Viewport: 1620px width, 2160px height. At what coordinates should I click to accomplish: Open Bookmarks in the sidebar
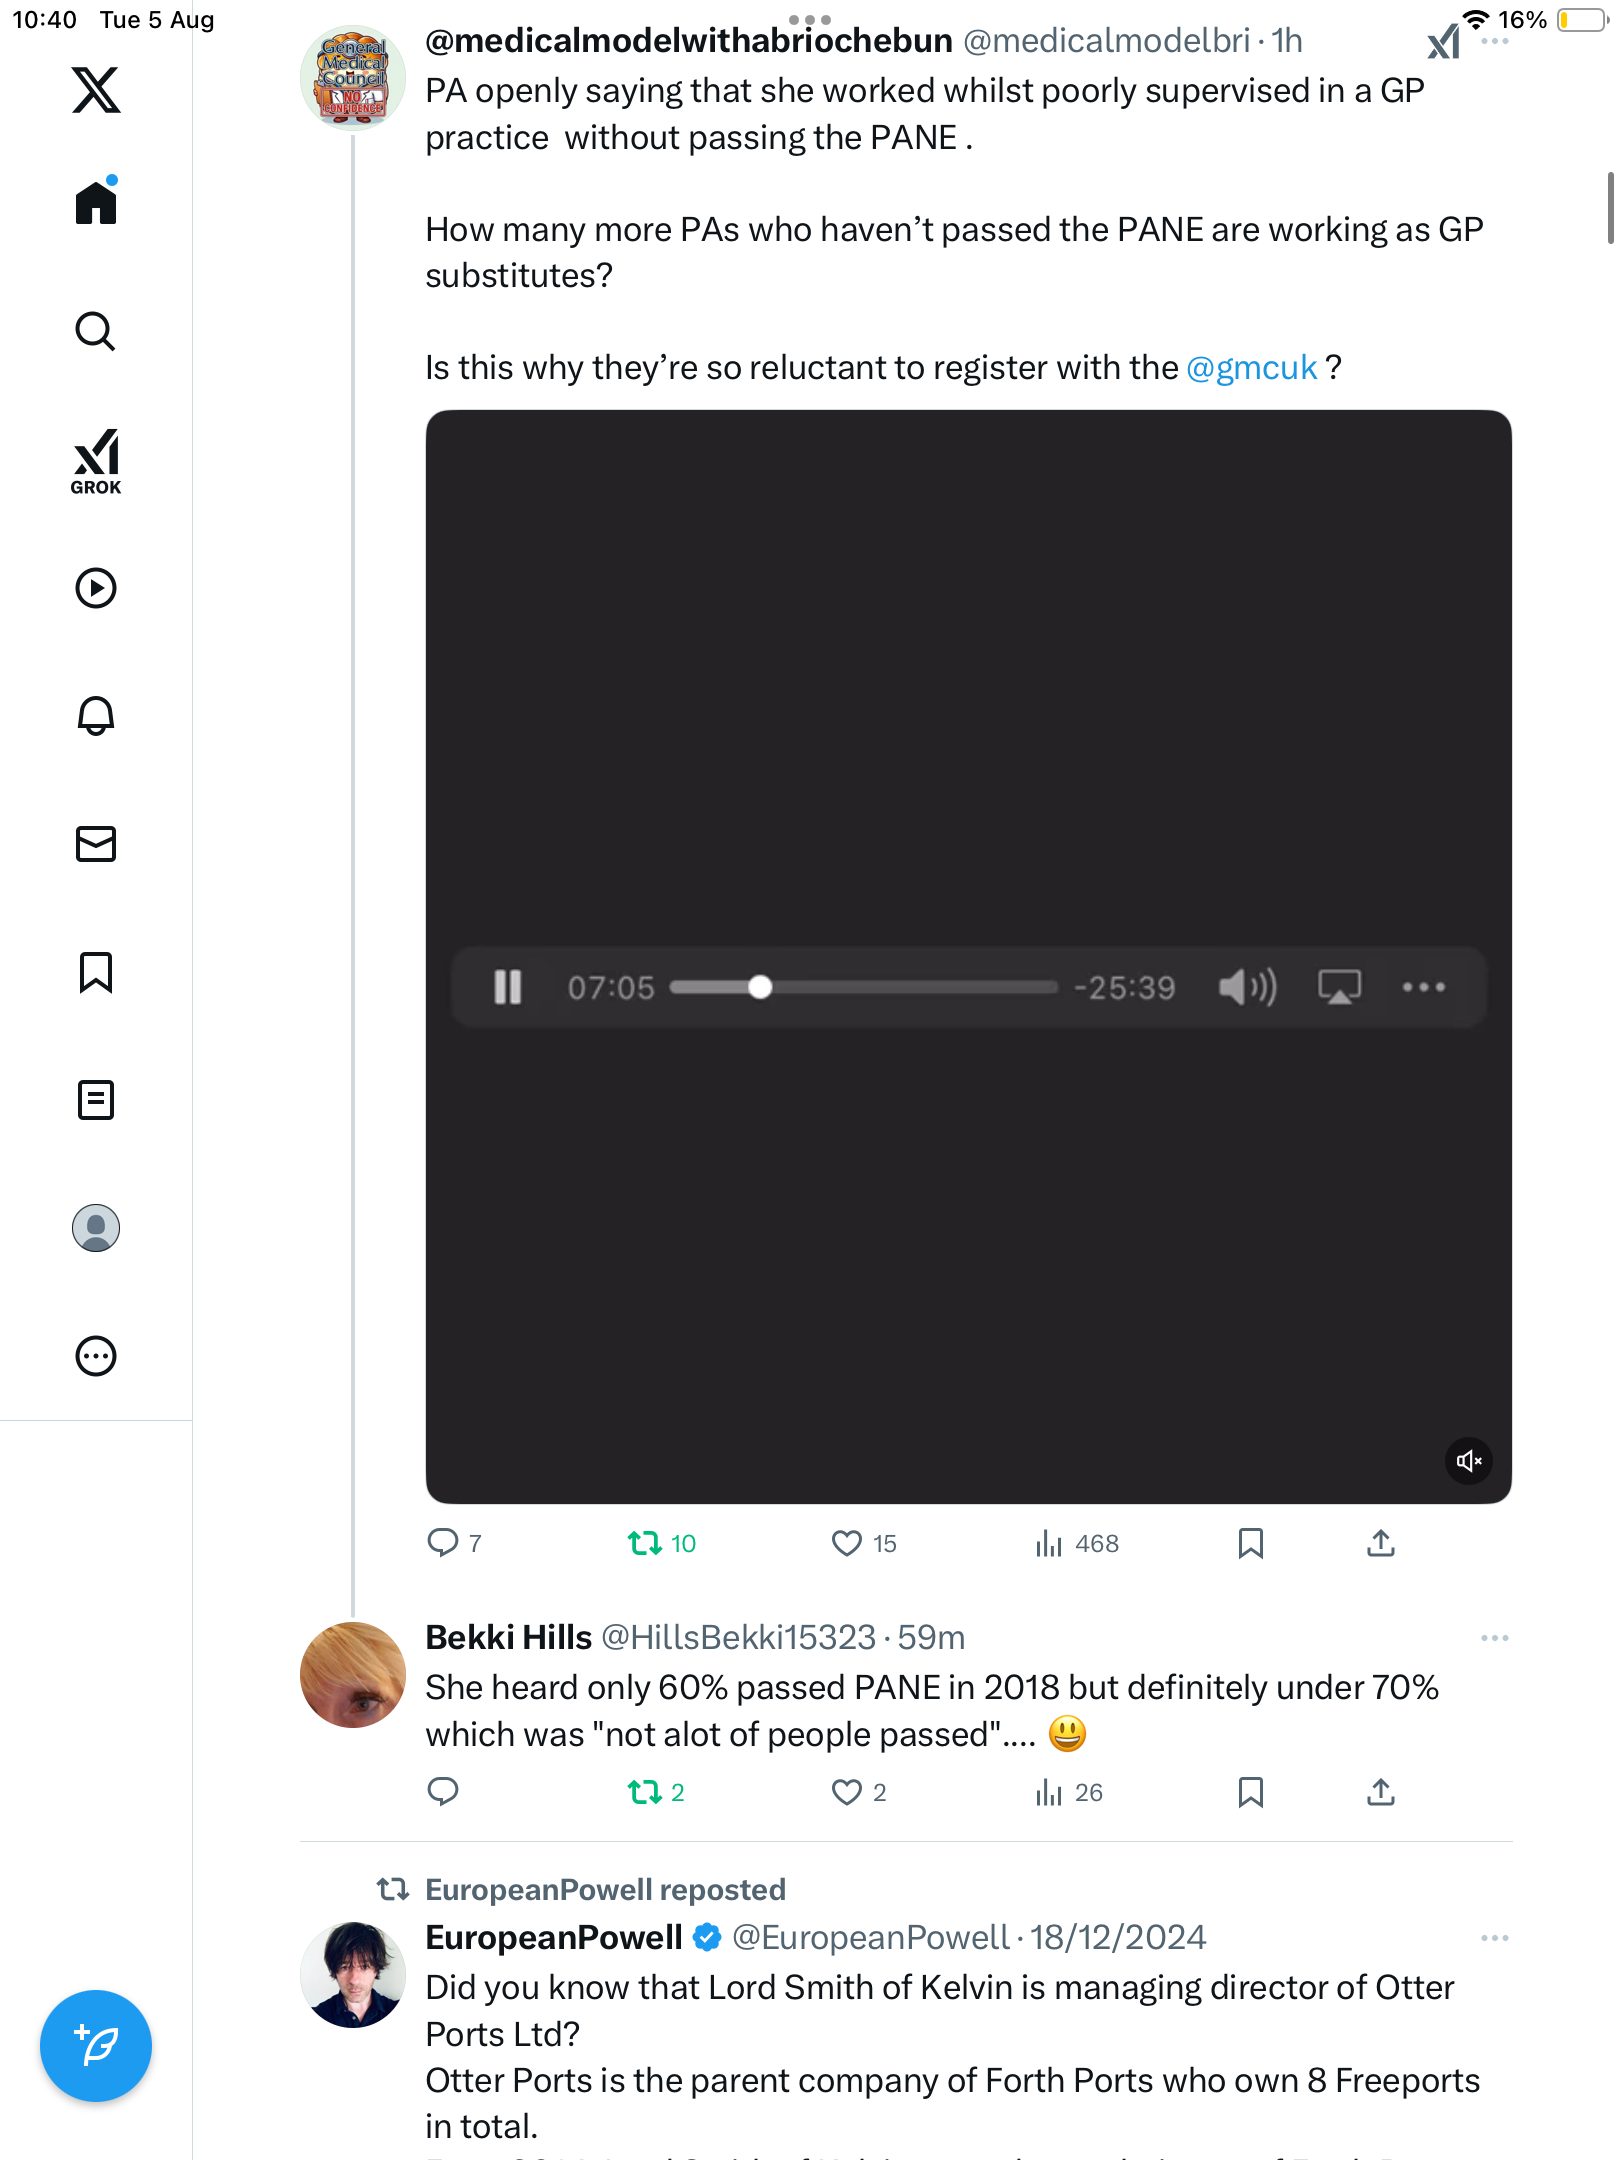pyautogui.click(x=96, y=972)
